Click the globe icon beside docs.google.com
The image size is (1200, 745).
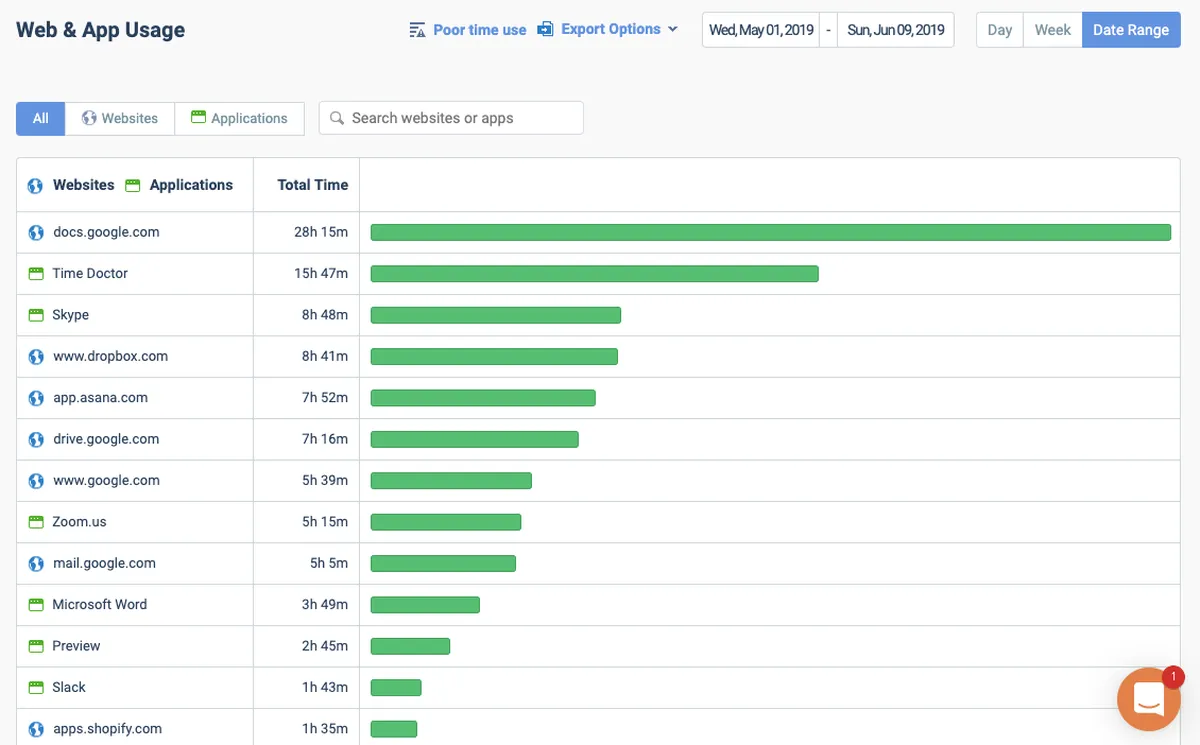click(36, 233)
